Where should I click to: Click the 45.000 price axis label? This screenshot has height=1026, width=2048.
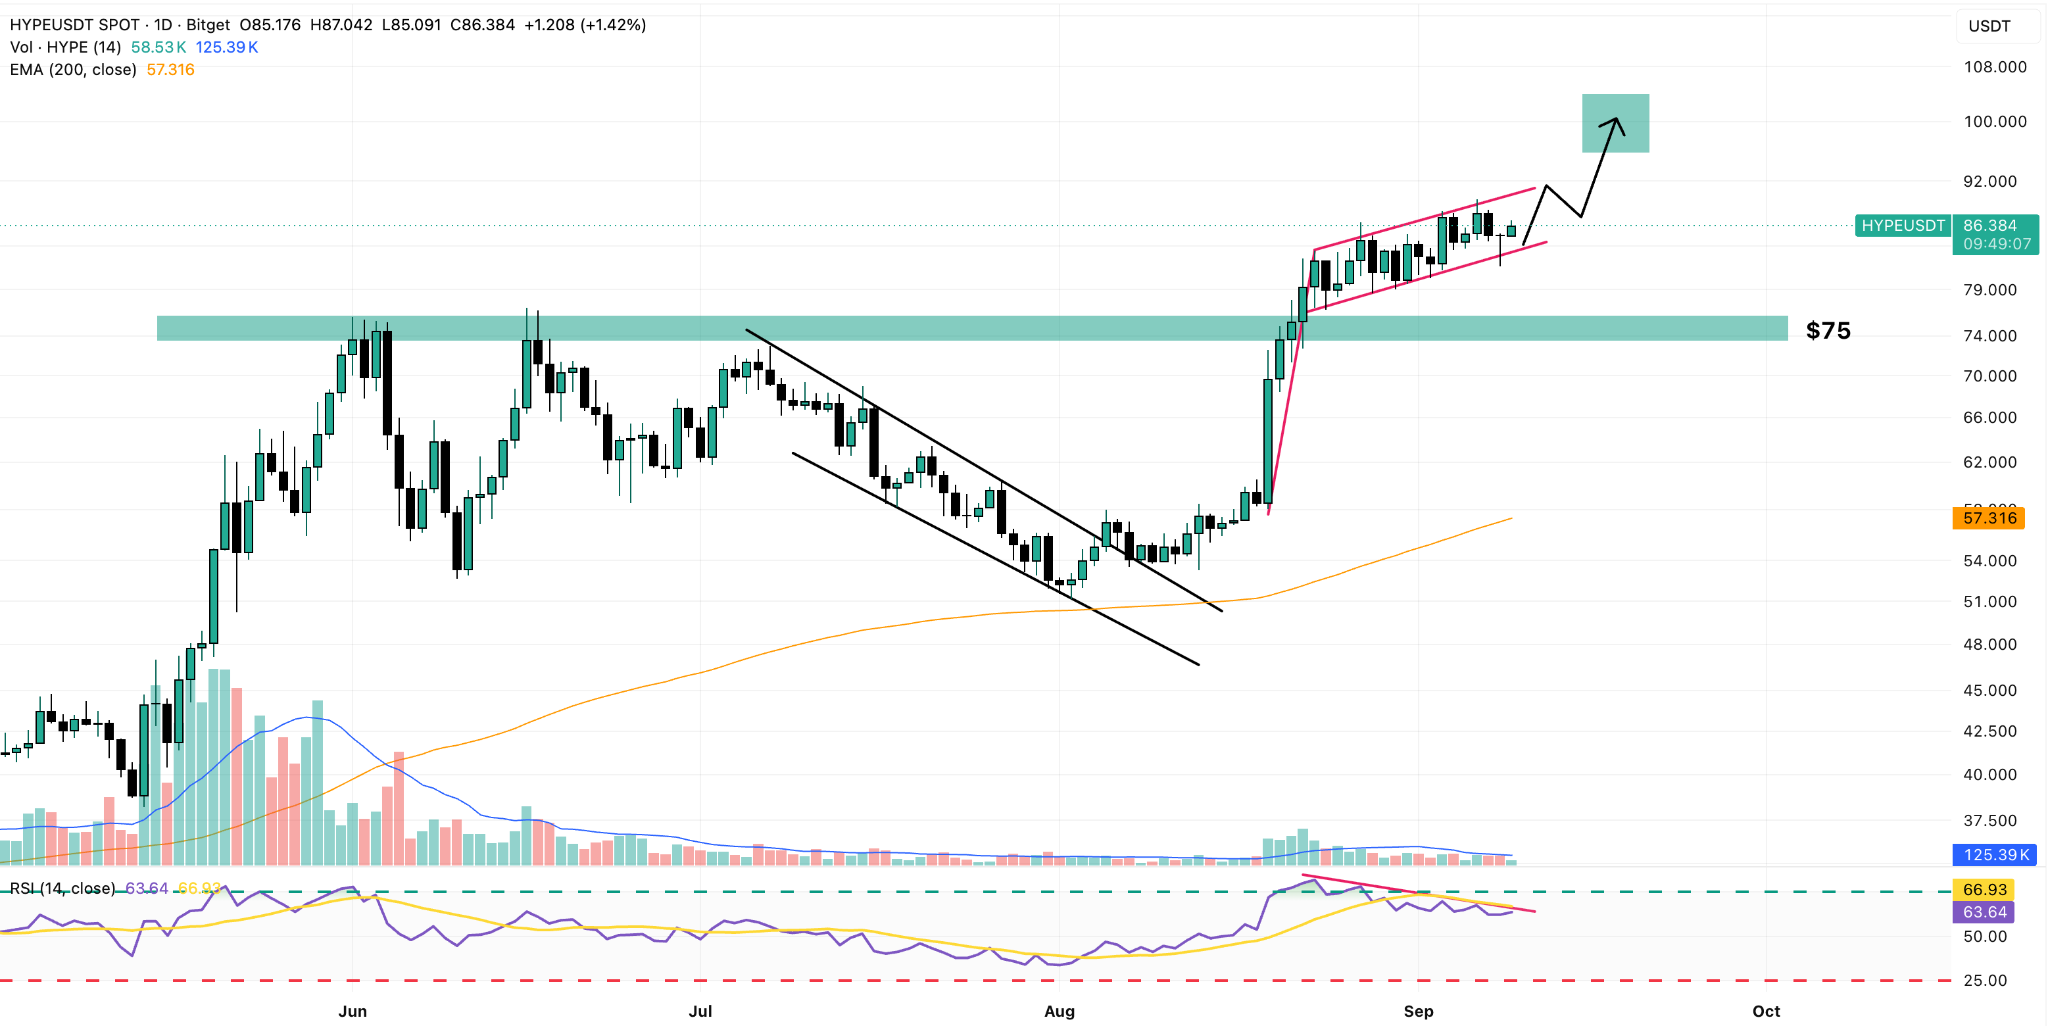[1990, 691]
